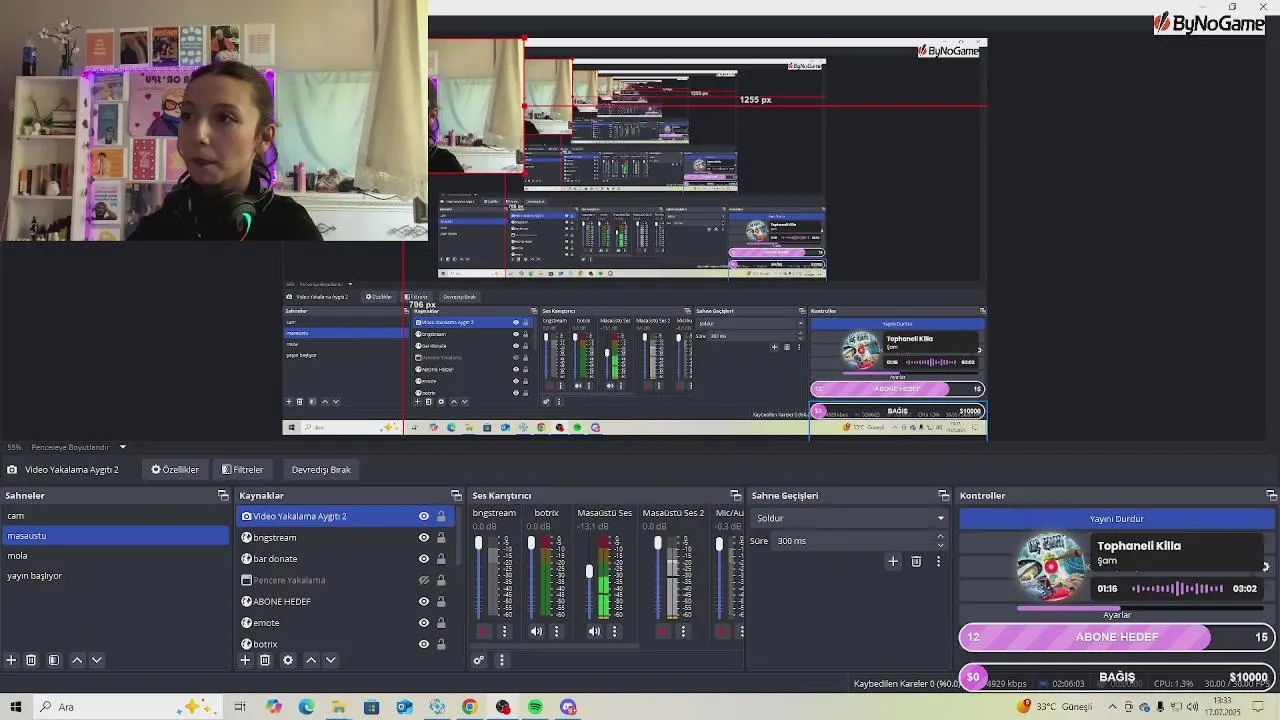Open Masaüstü Ses channel options dots
The image size is (1280, 720).
click(615, 631)
